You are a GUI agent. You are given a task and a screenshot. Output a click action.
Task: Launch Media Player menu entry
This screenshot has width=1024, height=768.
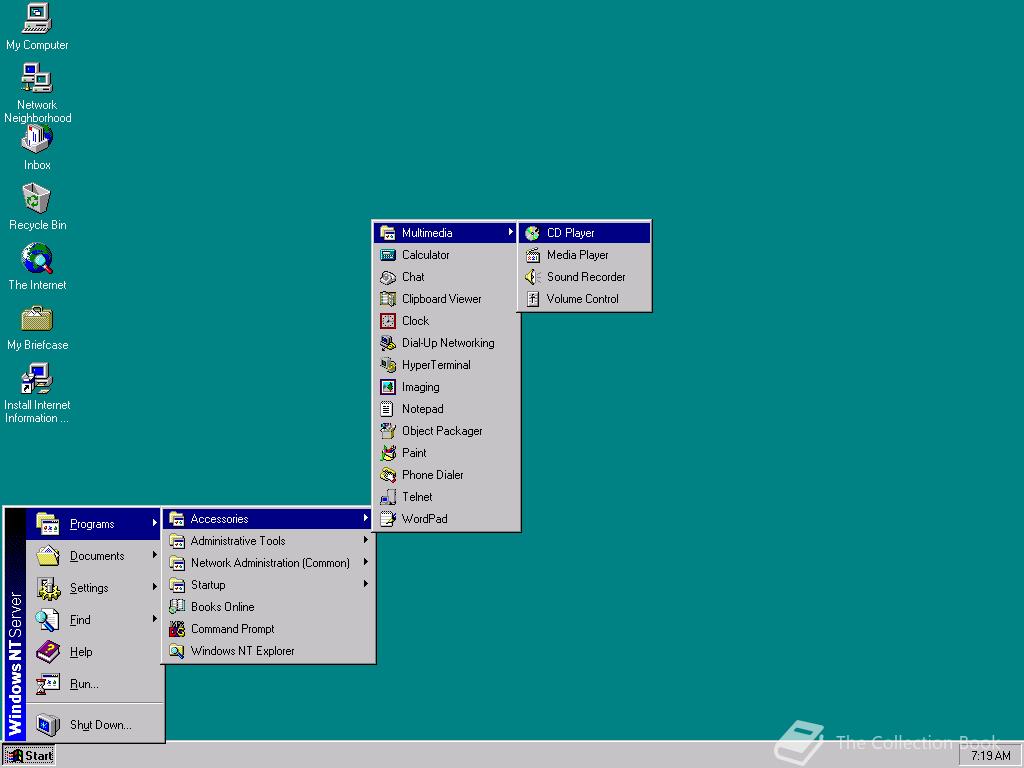click(584, 255)
